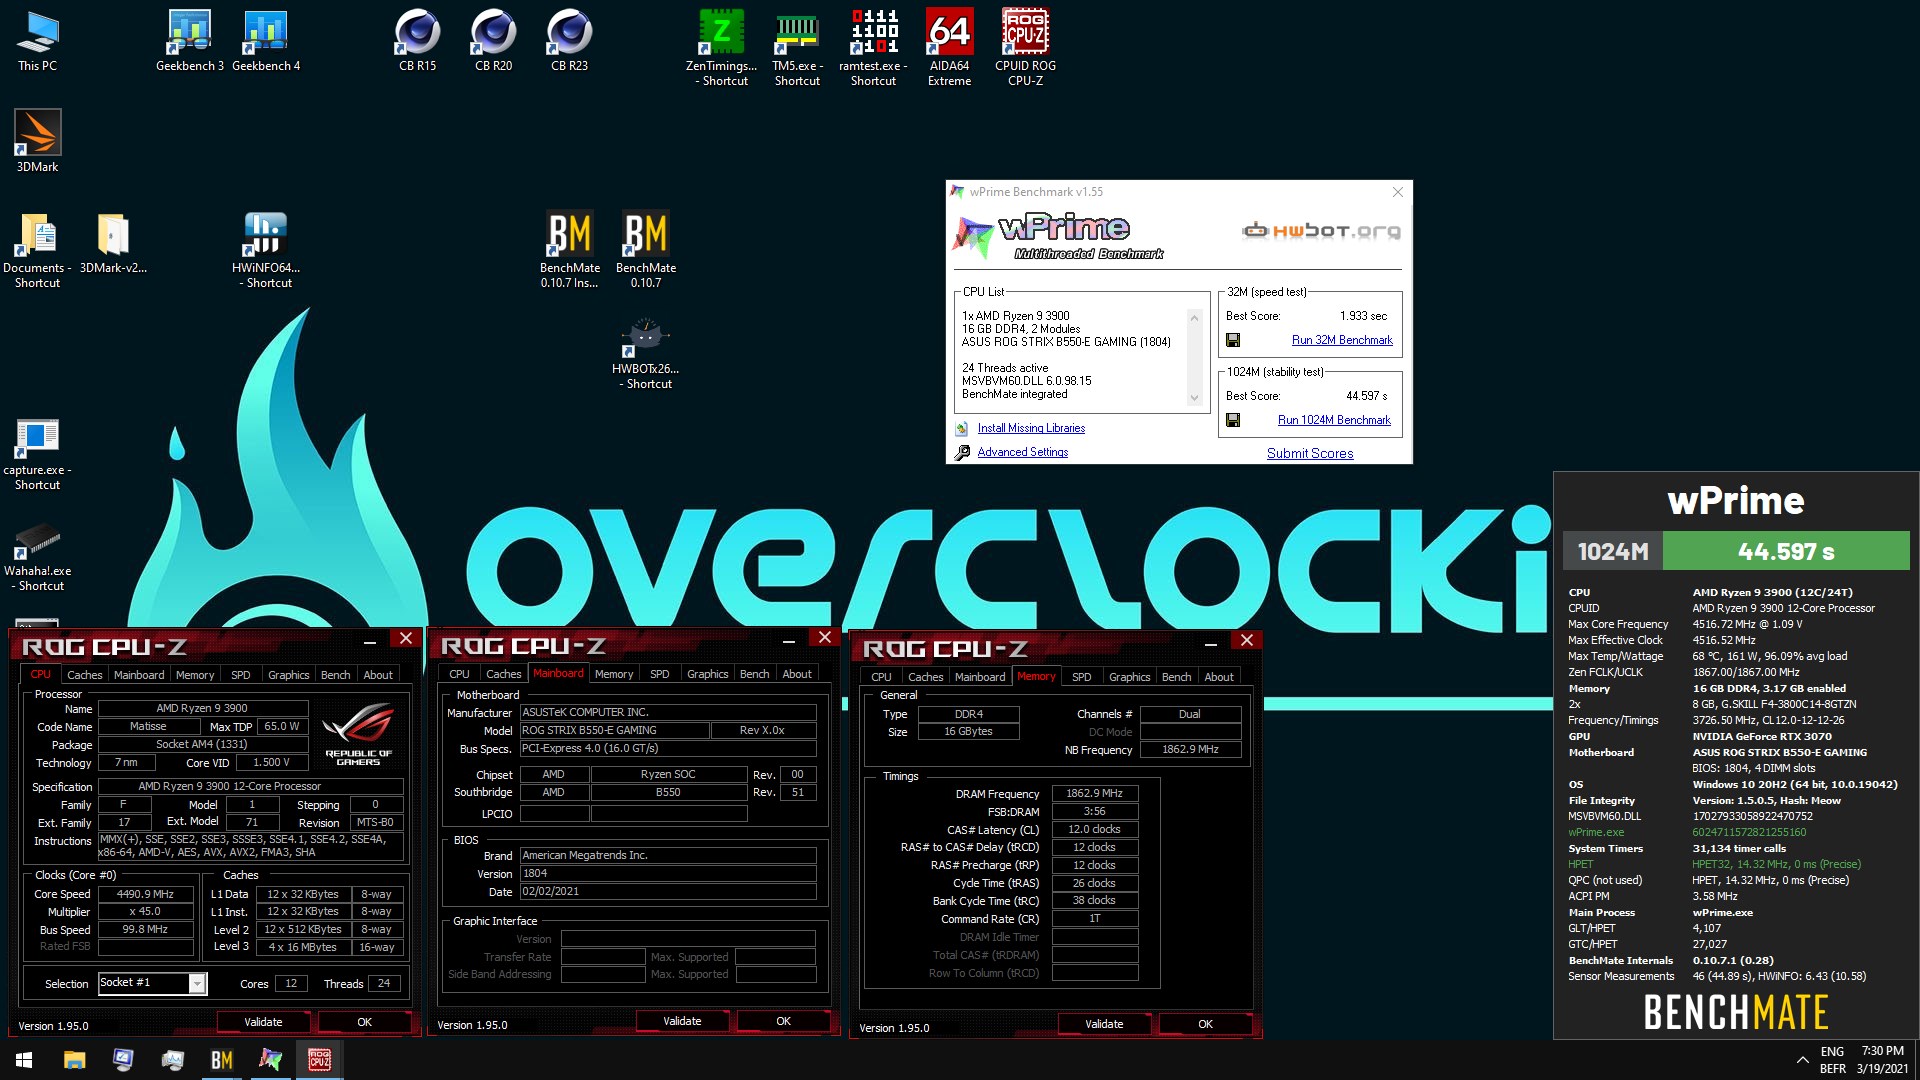This screenshot has width=1920, height=1080.
Task: Click OK in the Mainboard tab window
Action: pos(783,1021)
